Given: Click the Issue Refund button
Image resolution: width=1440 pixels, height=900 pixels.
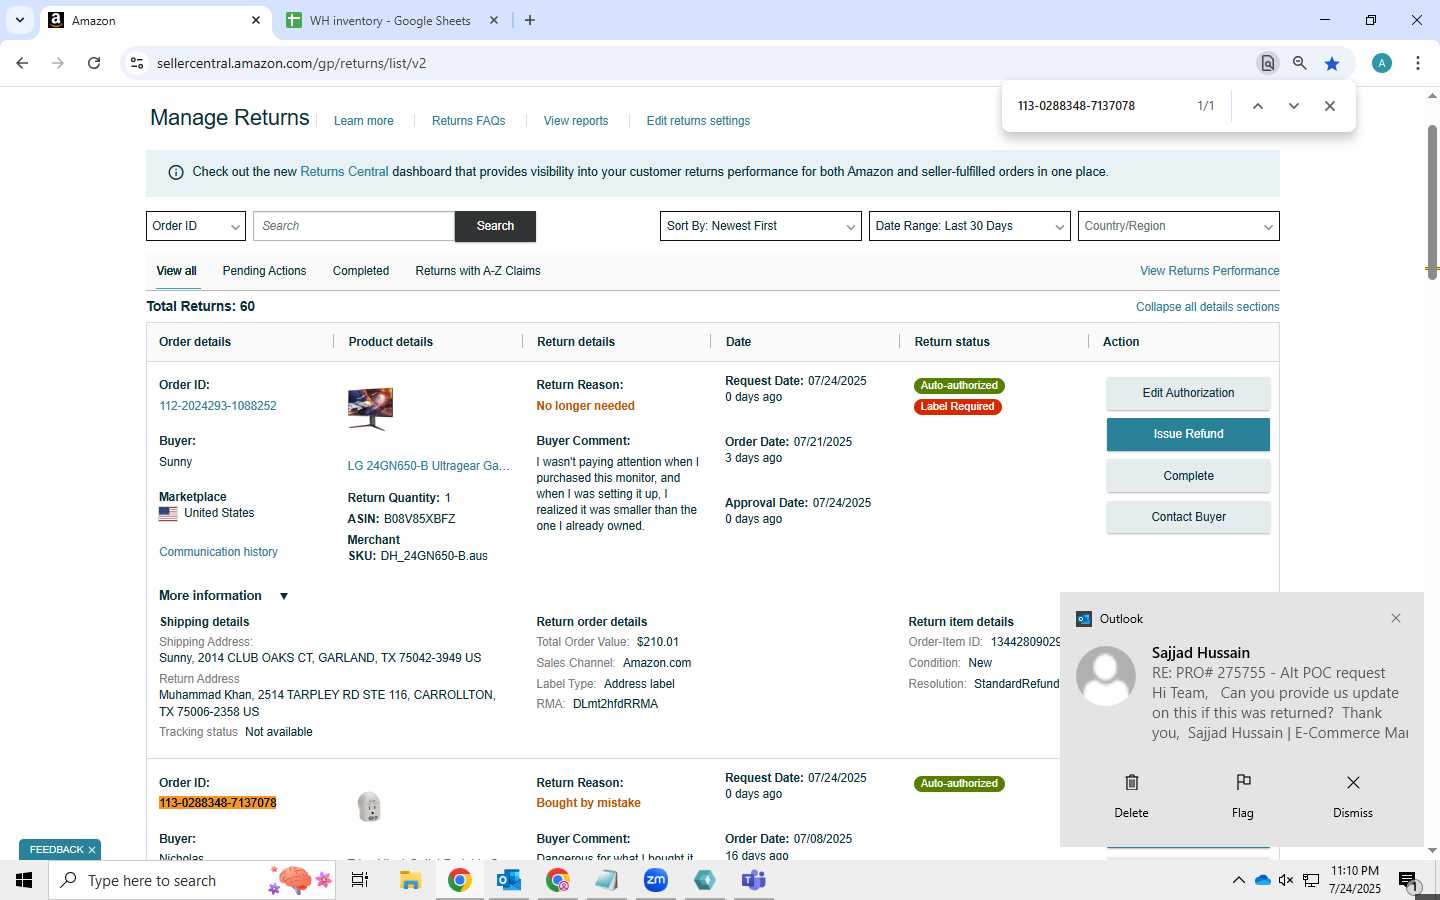Looking at the screenshot, I should click(1188, 434).
